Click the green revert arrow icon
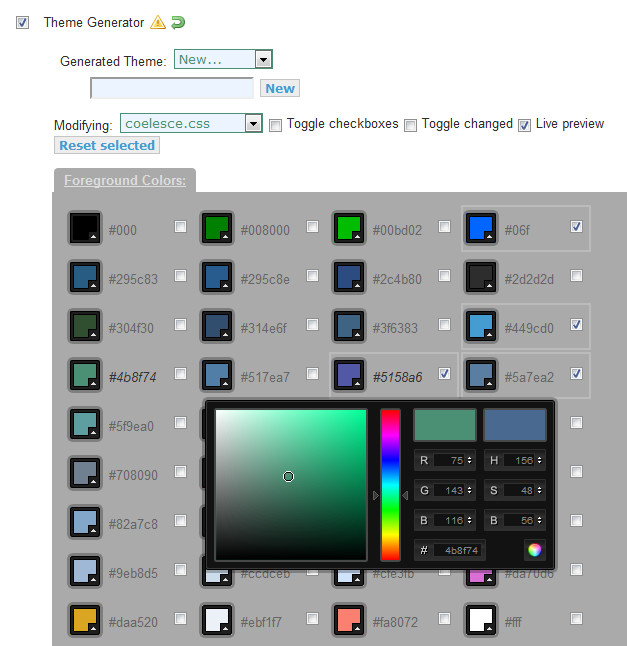The width and height of the screenshot is (627, 646). tap(178, 22)
